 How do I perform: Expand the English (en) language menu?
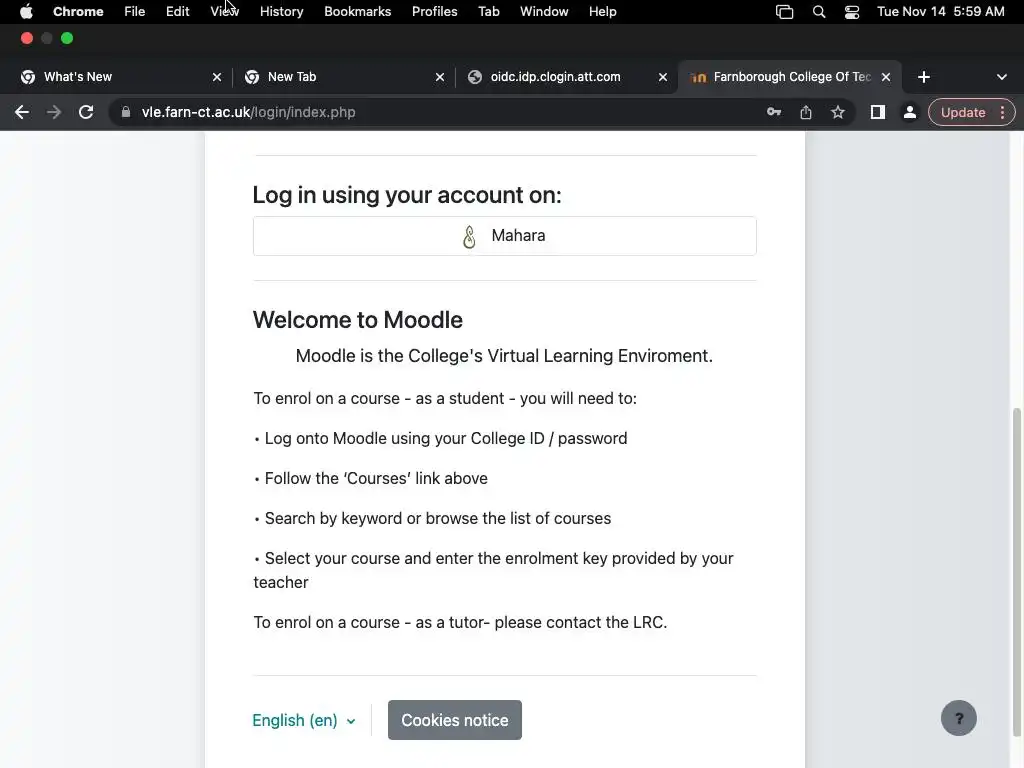(304, 720)
